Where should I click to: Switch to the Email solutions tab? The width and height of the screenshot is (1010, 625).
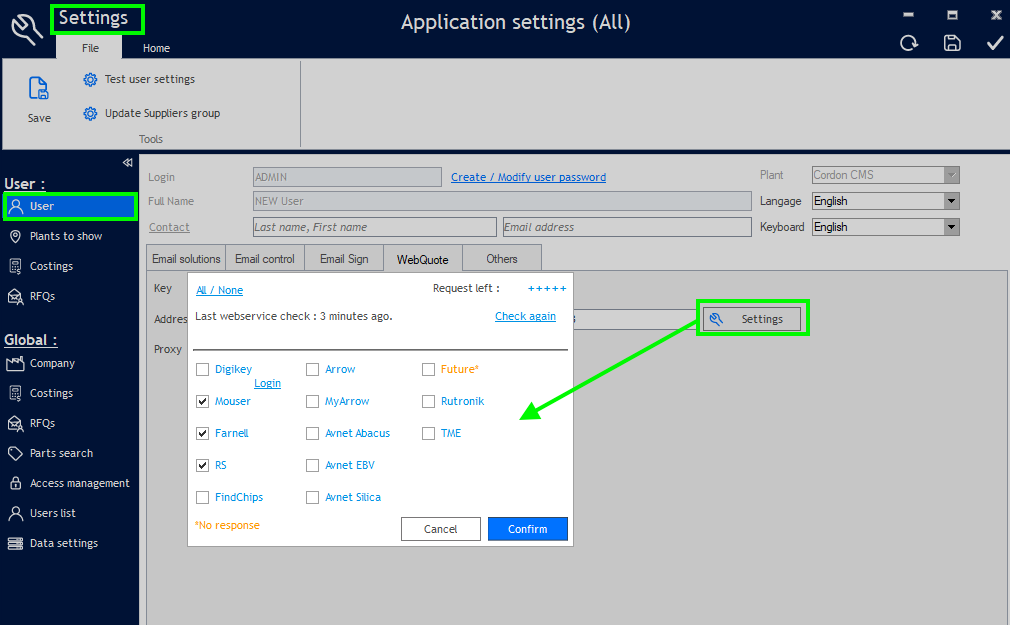tap(186, 259)
